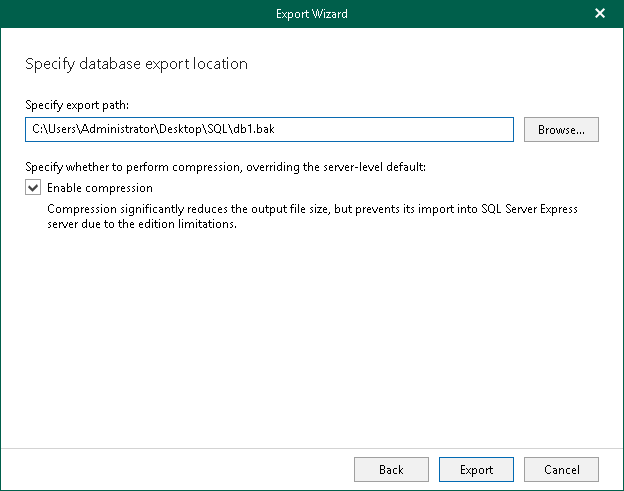Open the Browse... file location dialog
The width and height of the screenshot is (624, 491).
[x=567, y=130]
